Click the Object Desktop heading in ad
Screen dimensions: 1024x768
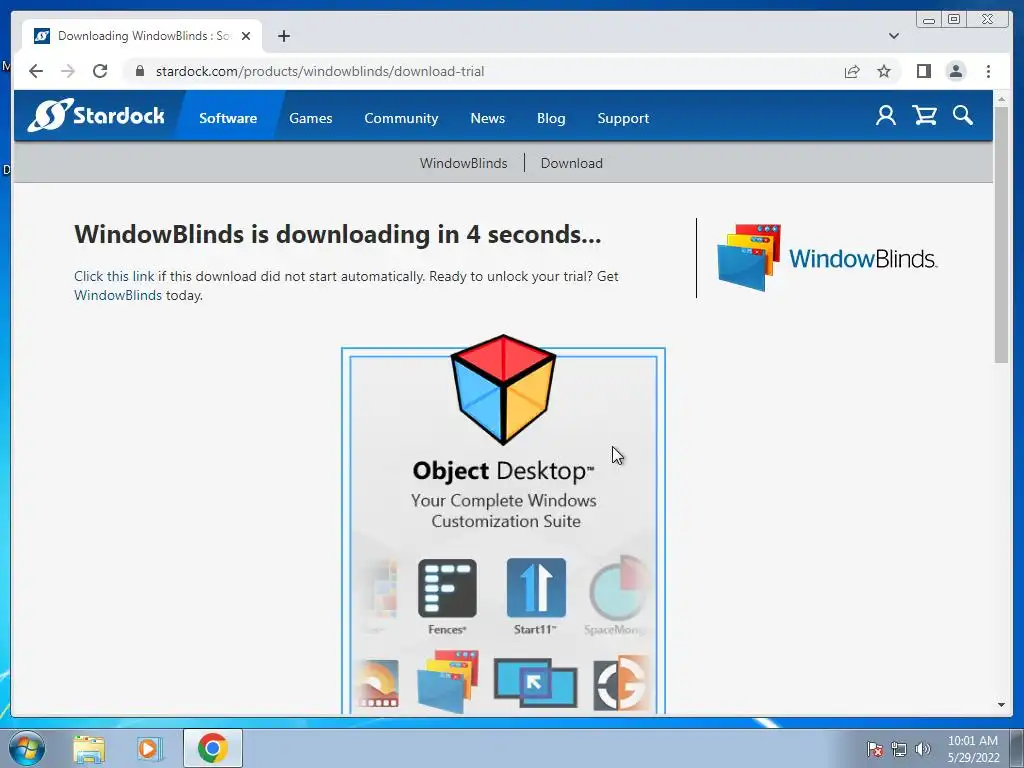(x=504, y=470)
